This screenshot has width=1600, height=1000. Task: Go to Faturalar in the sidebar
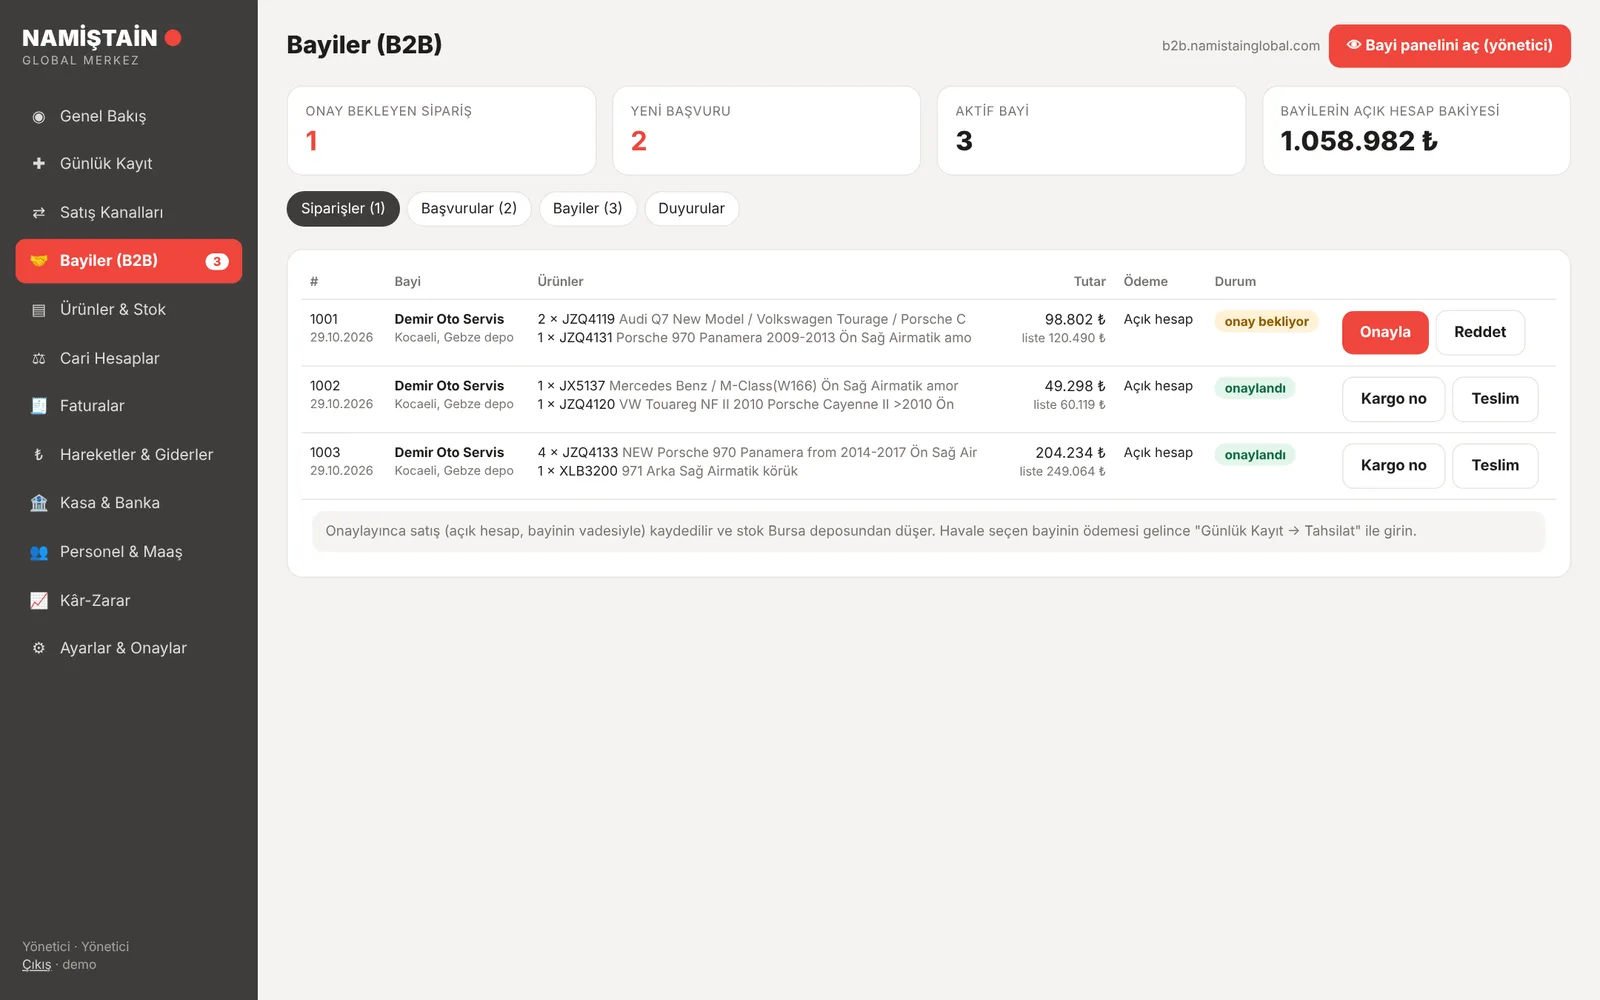[129, 406]
